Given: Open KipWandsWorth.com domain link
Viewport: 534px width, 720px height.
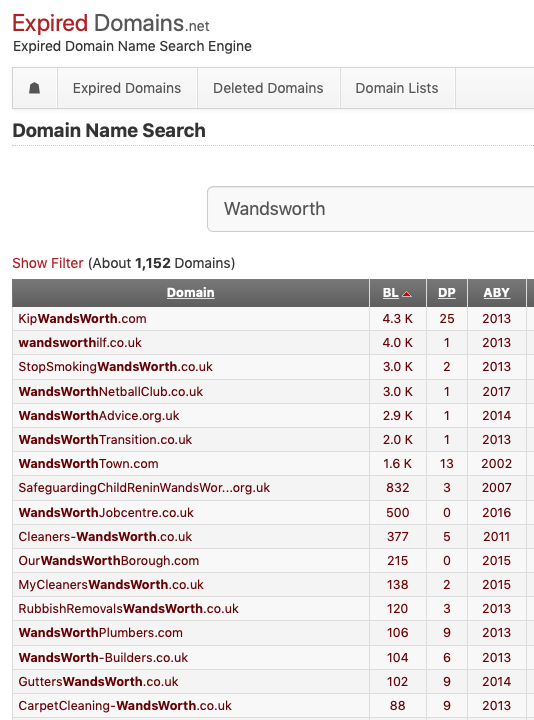Looking at the screenshot, I should (82, 319).
